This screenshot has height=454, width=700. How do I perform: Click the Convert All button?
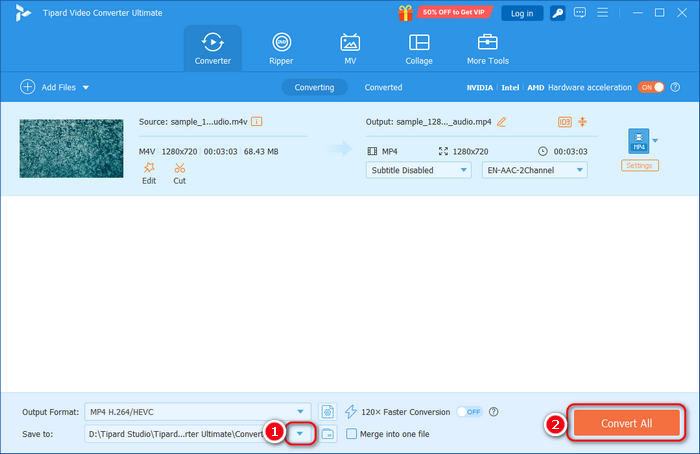(x=626, y=423)
